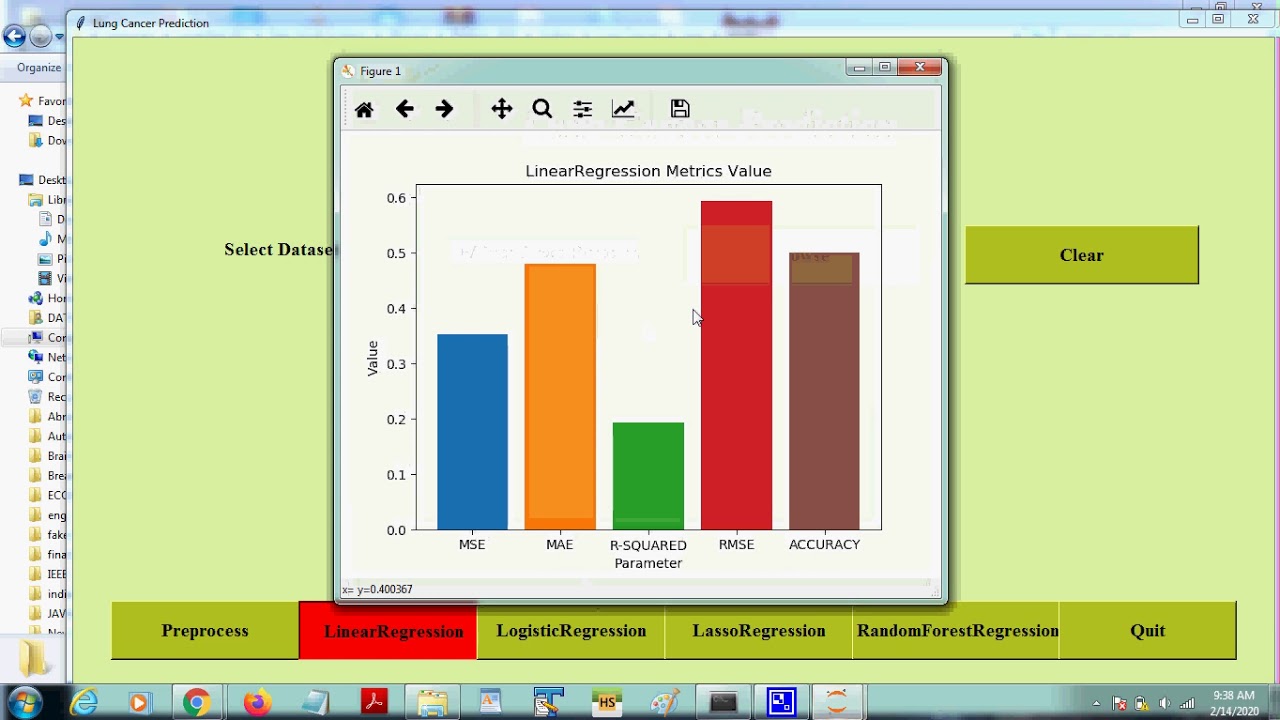Select the Pan axes tool

[502, 109]
